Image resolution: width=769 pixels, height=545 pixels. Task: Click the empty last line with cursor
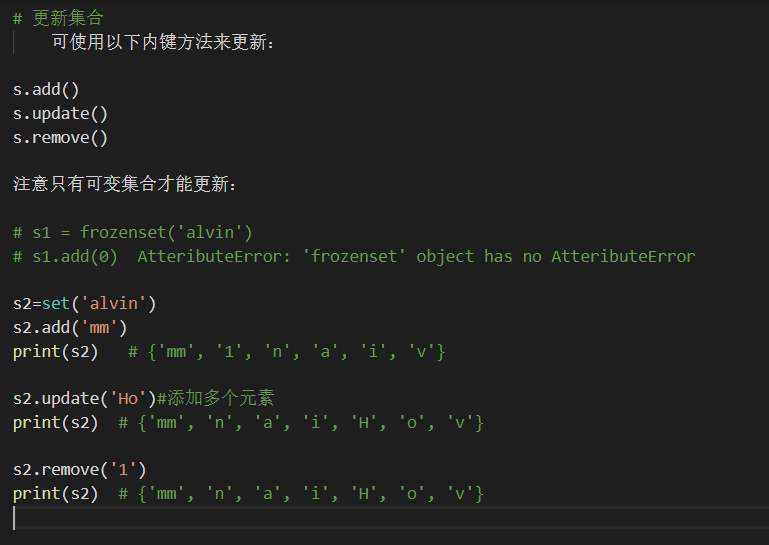click(391, 518)
